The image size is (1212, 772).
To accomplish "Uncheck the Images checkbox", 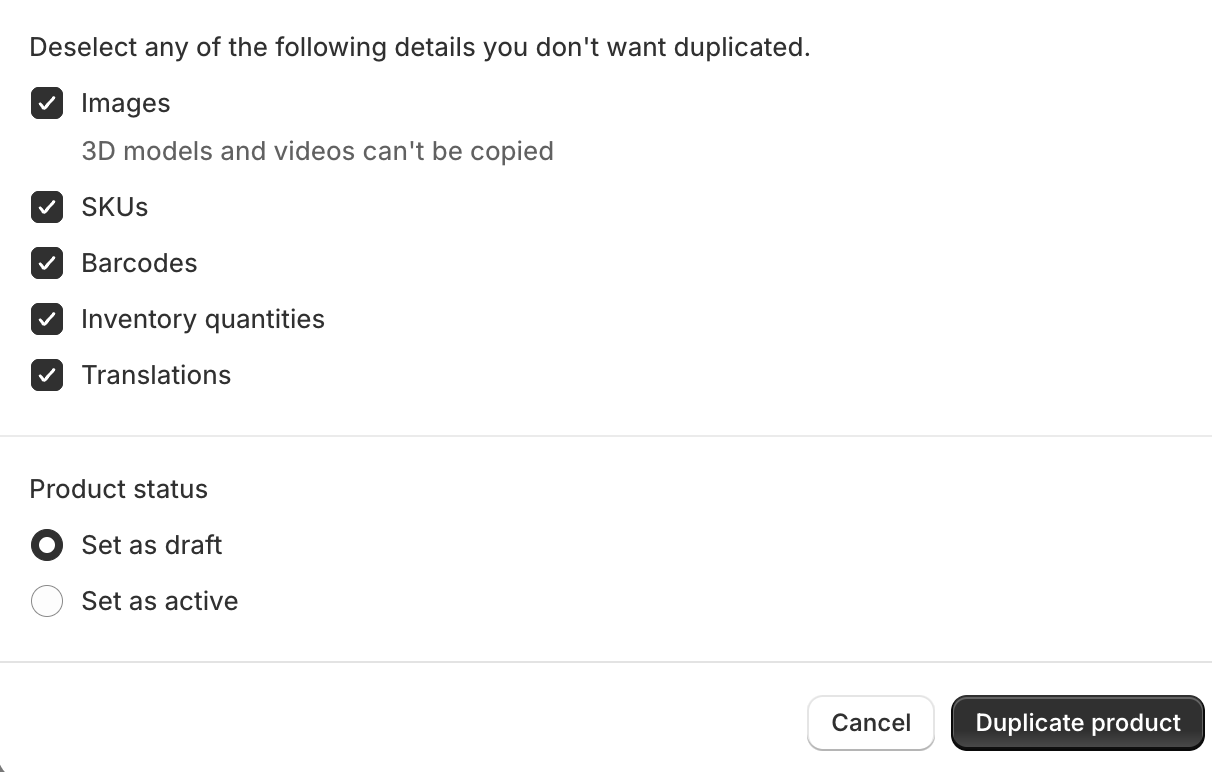I will [x=47, y=103].
